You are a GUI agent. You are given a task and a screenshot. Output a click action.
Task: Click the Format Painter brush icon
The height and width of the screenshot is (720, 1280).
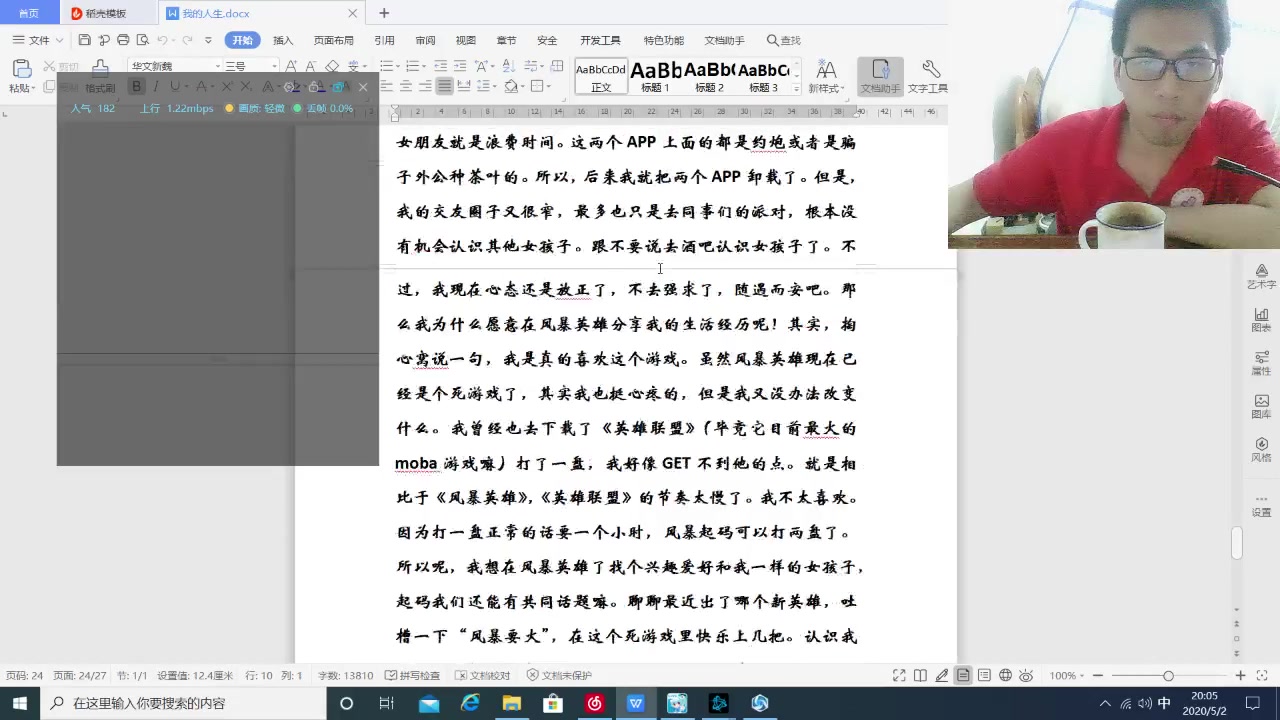coord(100,68)
